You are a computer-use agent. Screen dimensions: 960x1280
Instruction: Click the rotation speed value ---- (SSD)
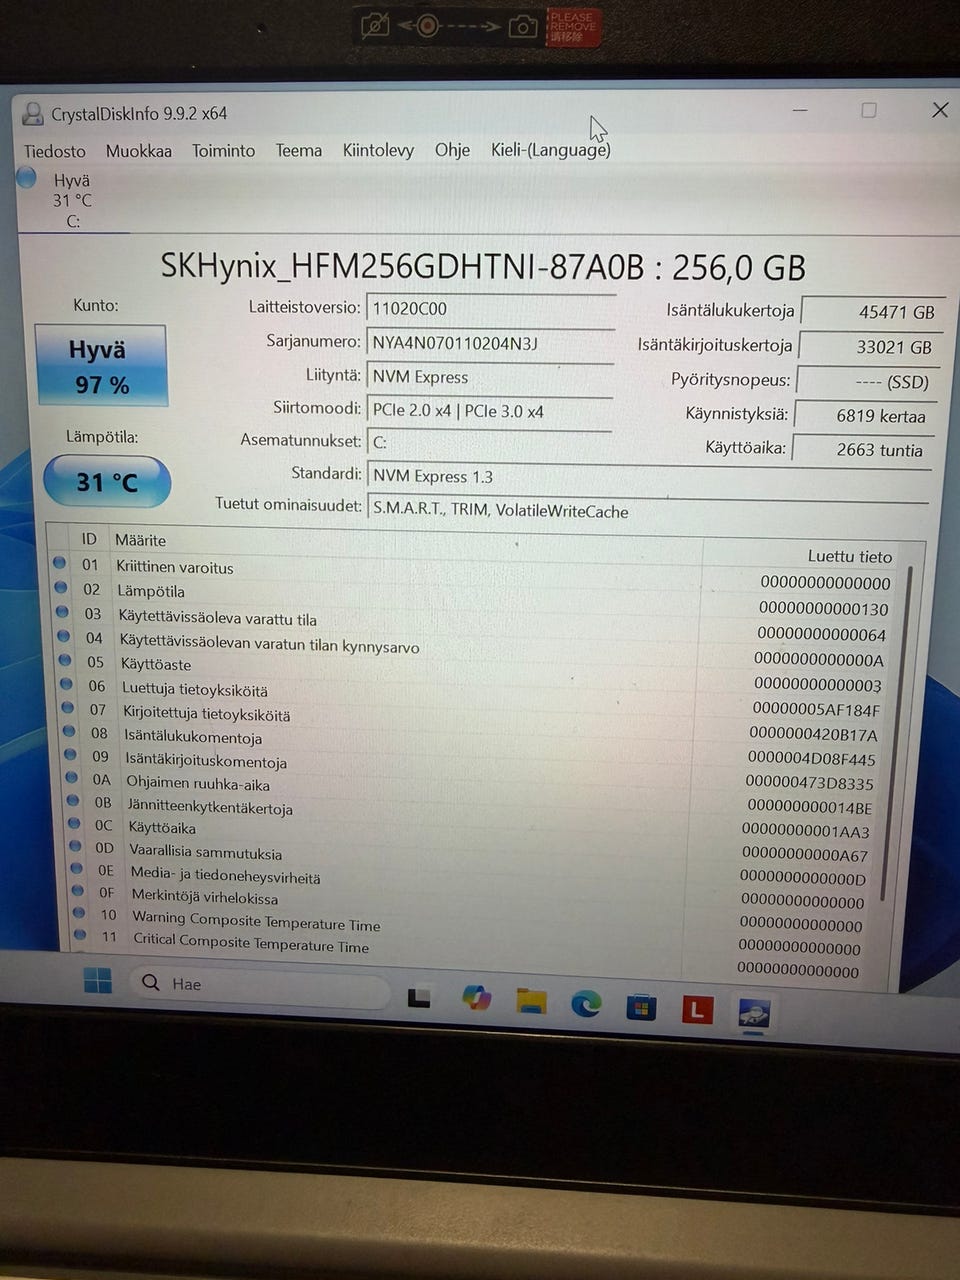pyautogui.click(x=866, y=382)
